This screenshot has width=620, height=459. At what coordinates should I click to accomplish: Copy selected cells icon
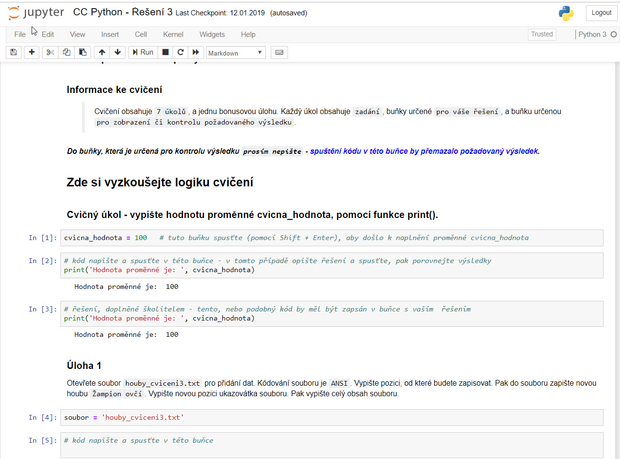(67, 52)
